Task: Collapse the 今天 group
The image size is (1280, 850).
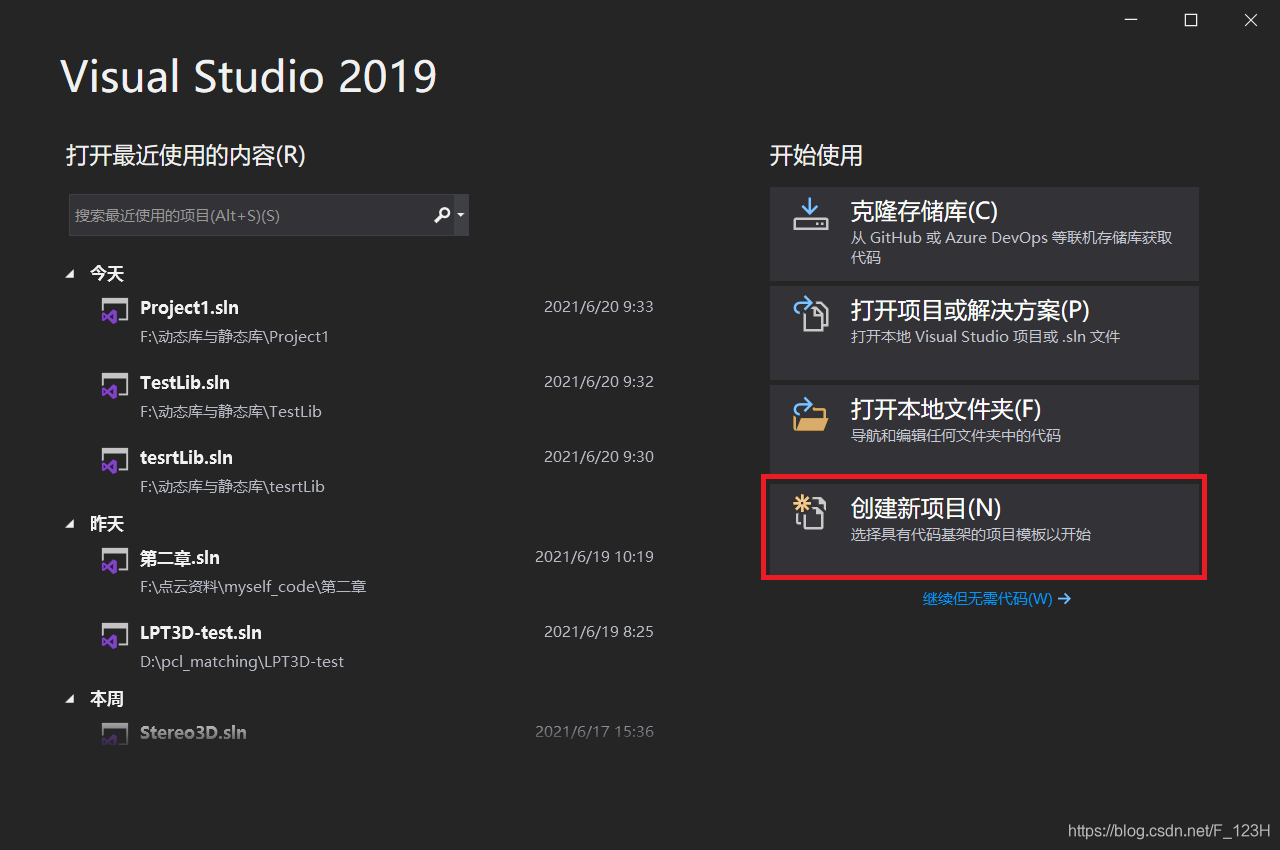Action: [x=70, y=273]
